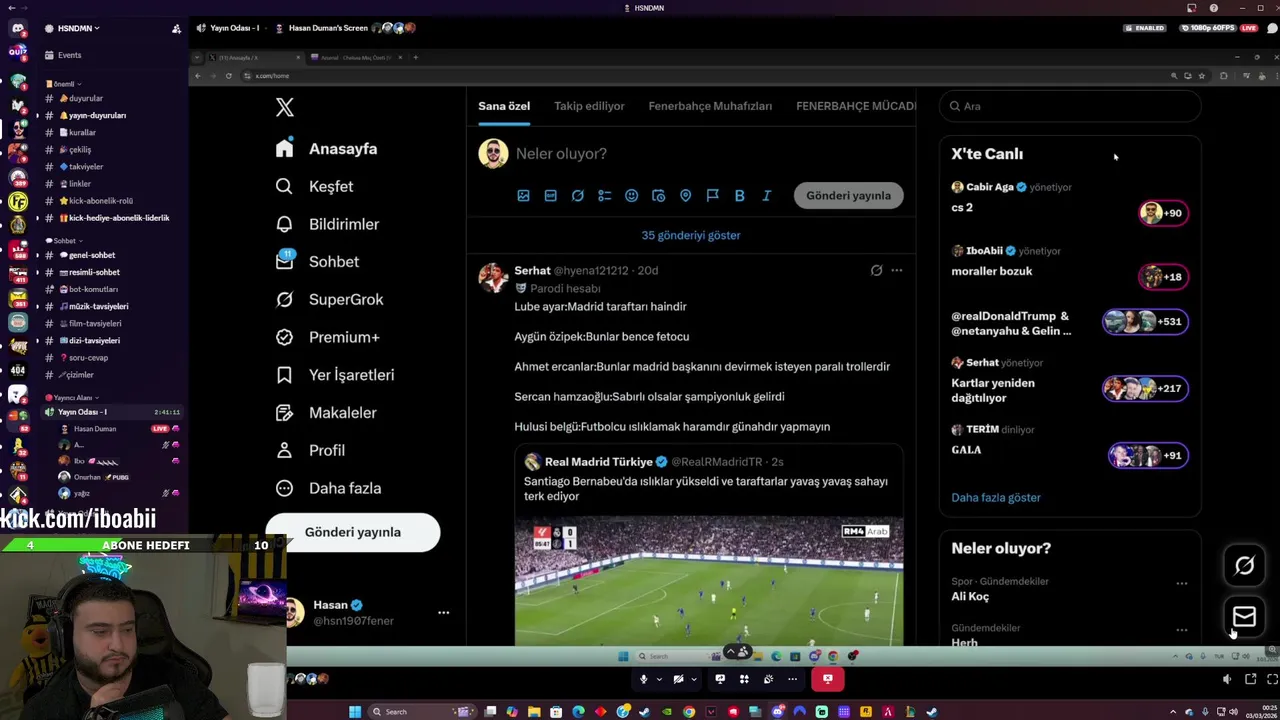
Task: Open camera options dropdown arrow
Action: (x=693, y=679)
